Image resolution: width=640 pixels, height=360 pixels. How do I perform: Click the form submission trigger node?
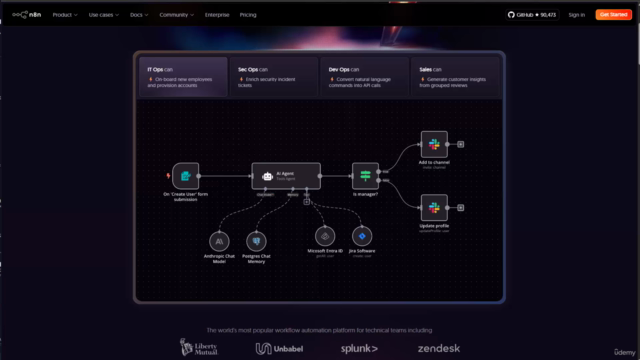pyautogui.click(x=186, y=176)
